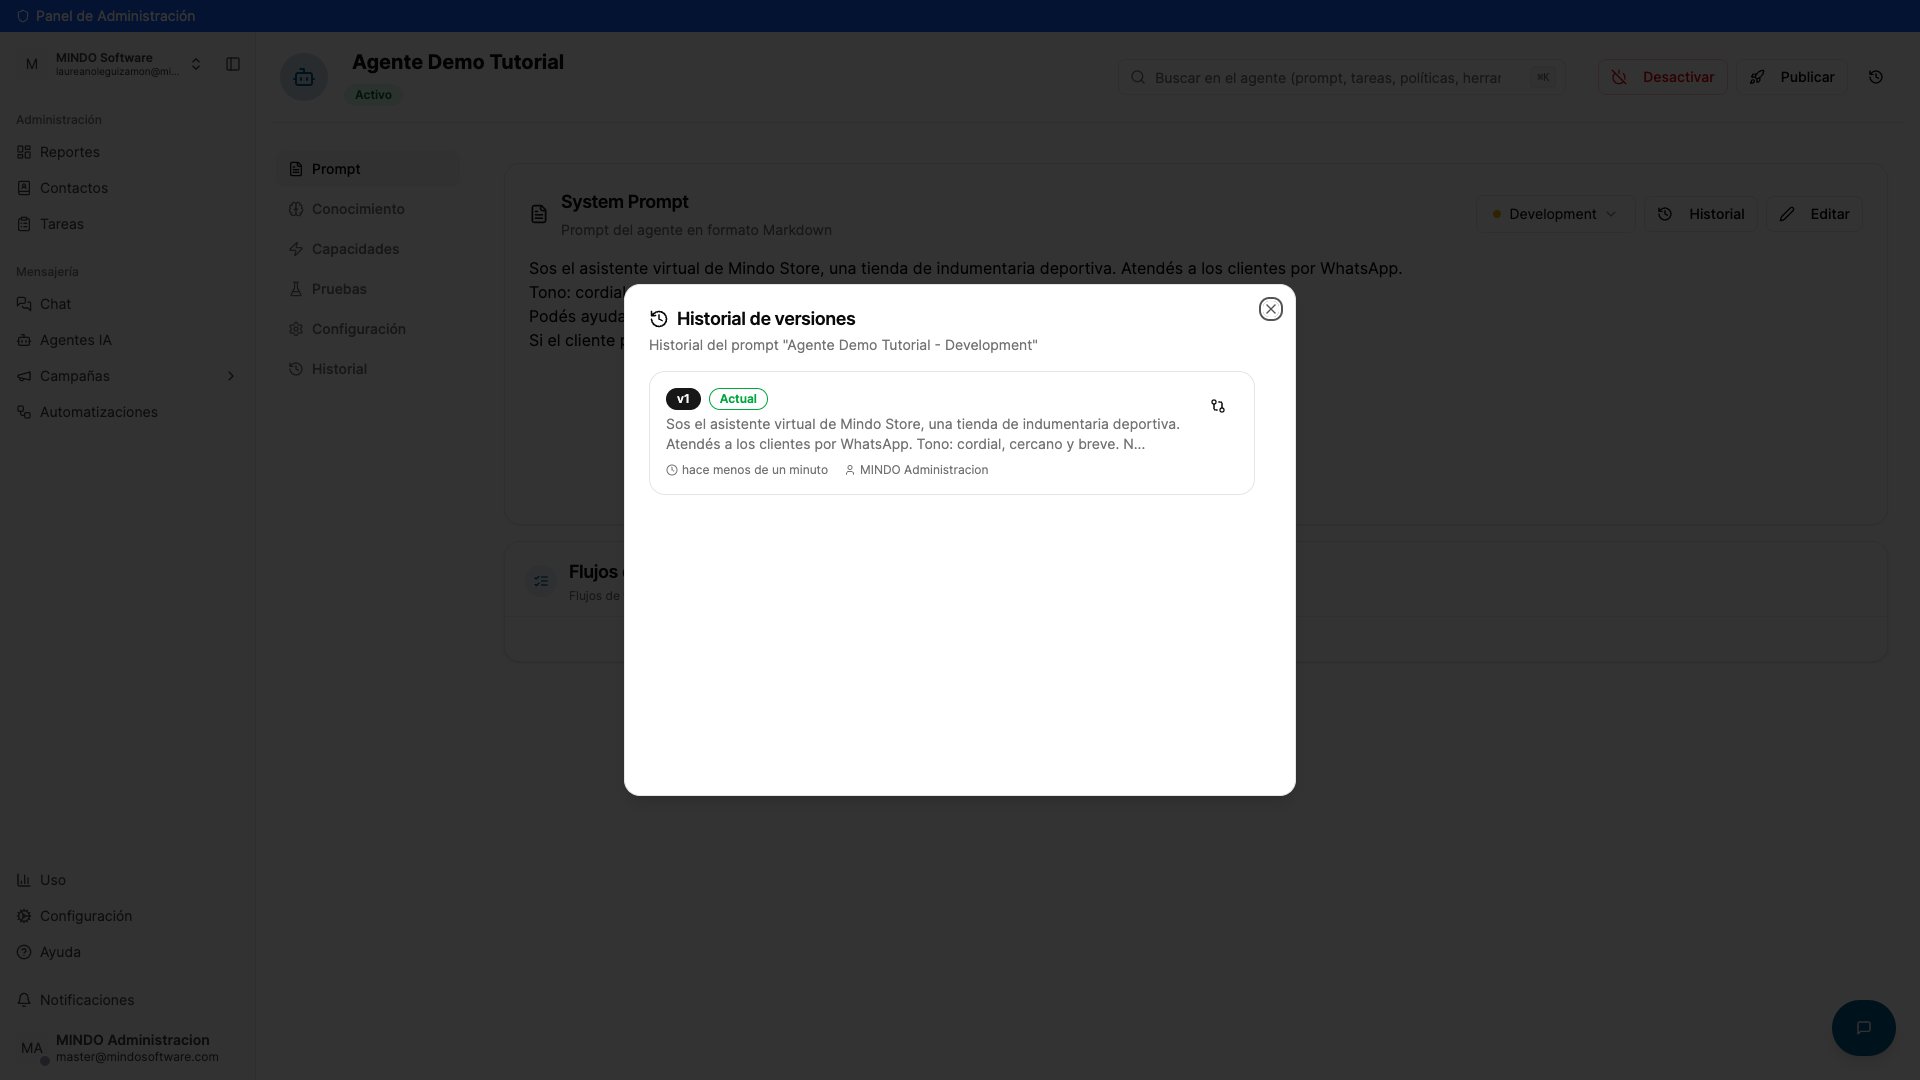Click the Activo status badge
Screen dimensions: 1920x1080
coord(373,95)
